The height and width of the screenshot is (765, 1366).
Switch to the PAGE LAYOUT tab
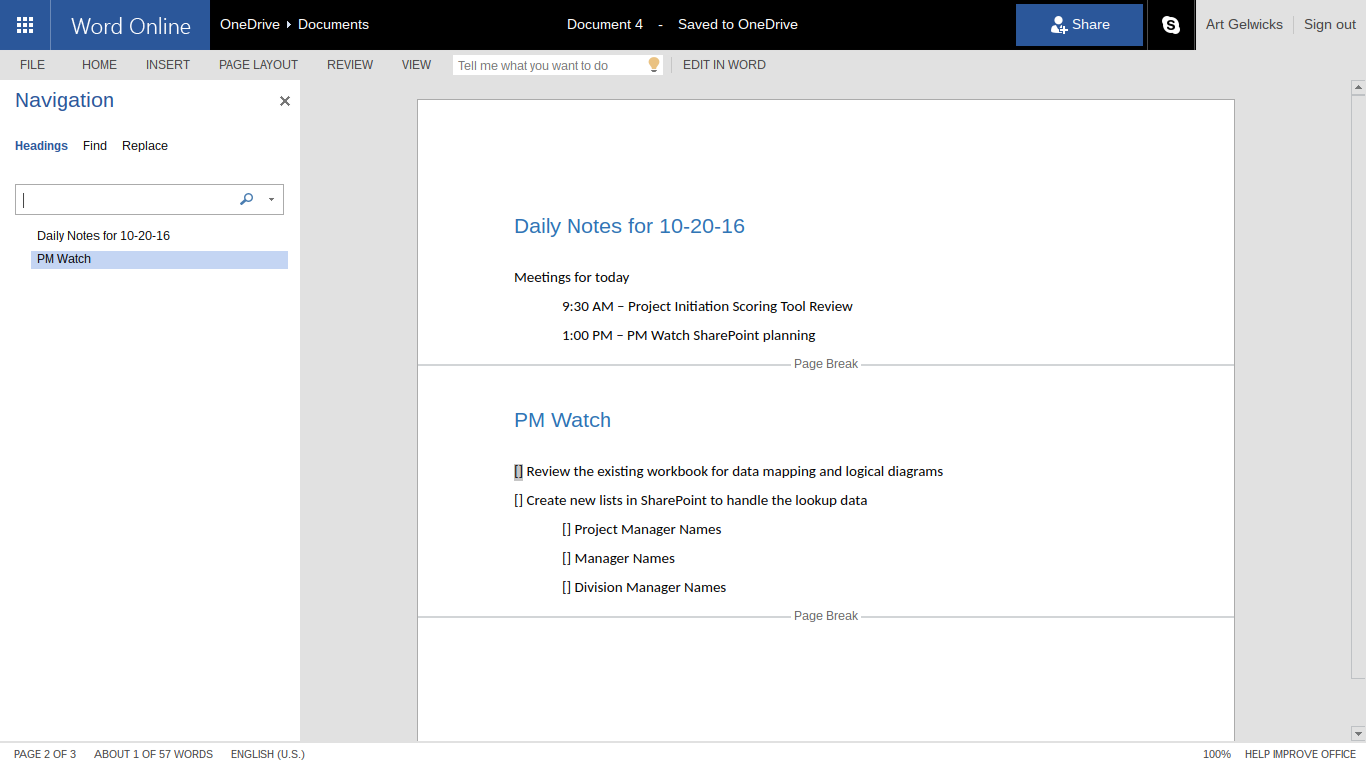tap(259, 65)
